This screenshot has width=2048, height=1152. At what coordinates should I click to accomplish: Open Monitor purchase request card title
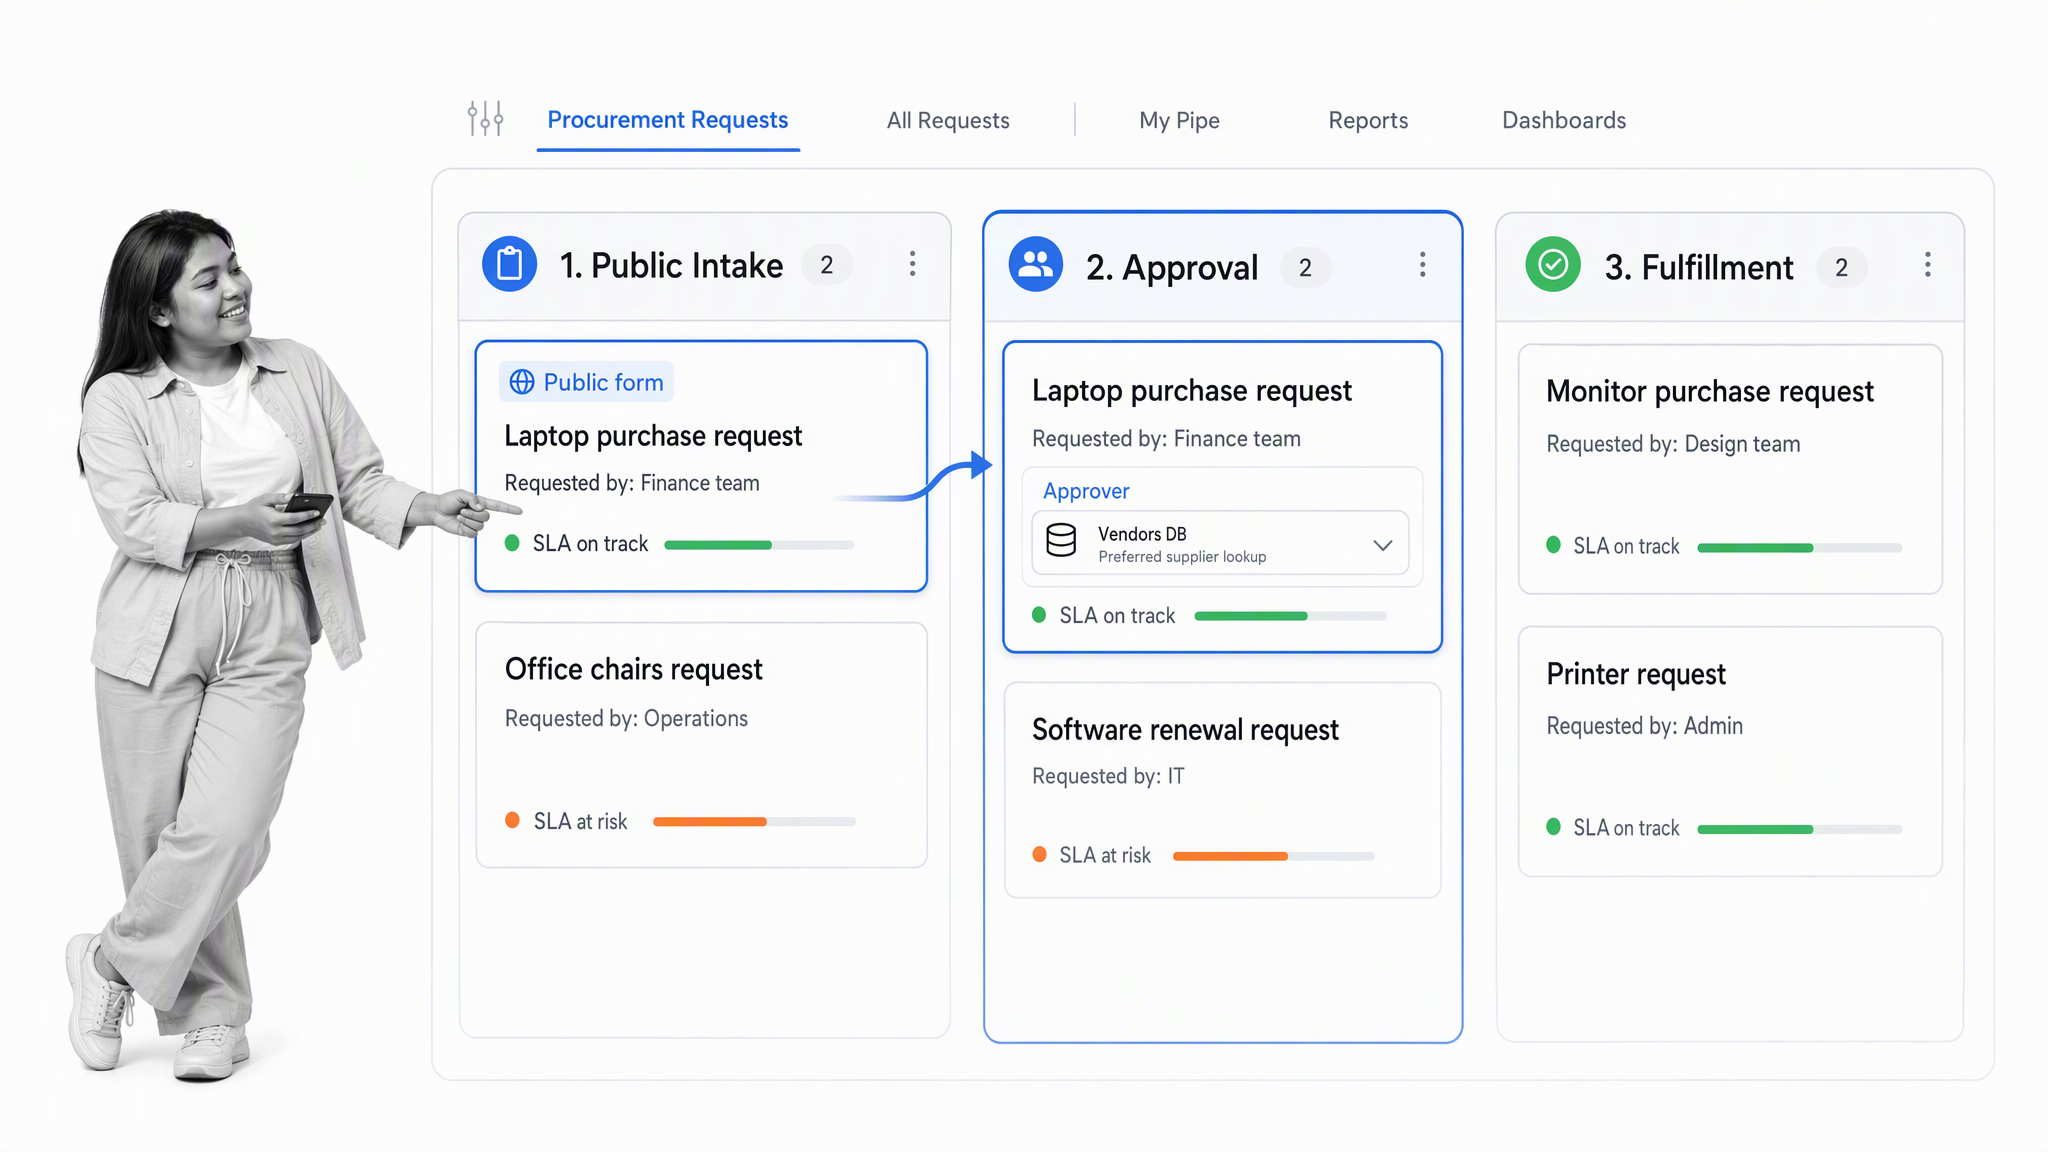pos(1710,392)
